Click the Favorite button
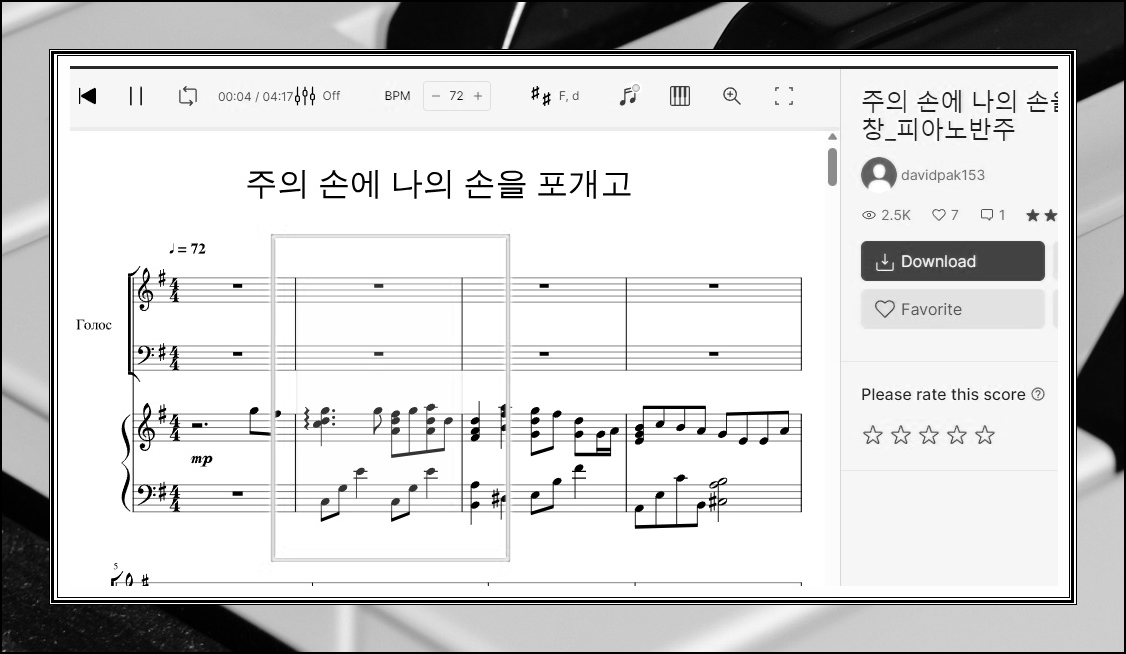The image size is (1126, 654). 952,309
